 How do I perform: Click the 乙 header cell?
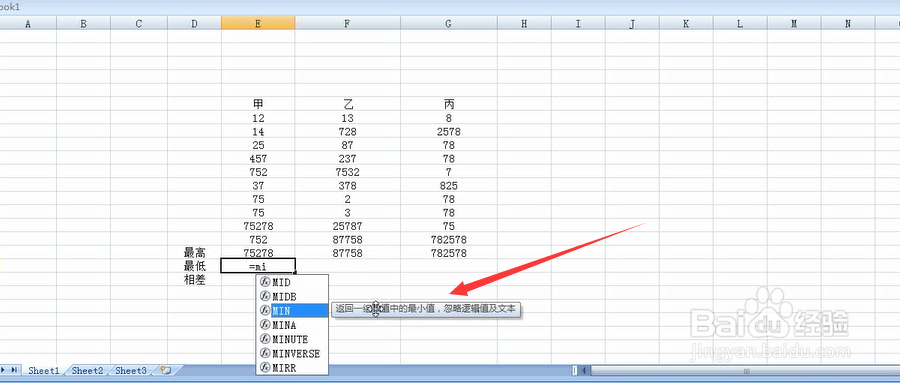pos(348,104)
